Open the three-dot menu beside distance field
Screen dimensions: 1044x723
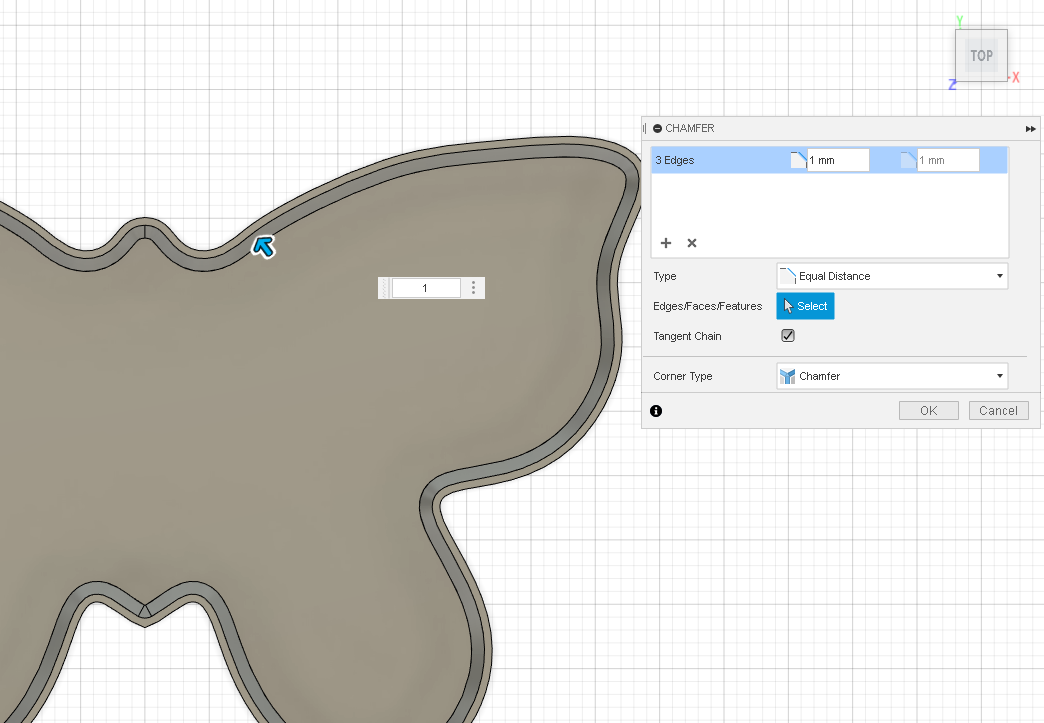[x=473, y=288]
